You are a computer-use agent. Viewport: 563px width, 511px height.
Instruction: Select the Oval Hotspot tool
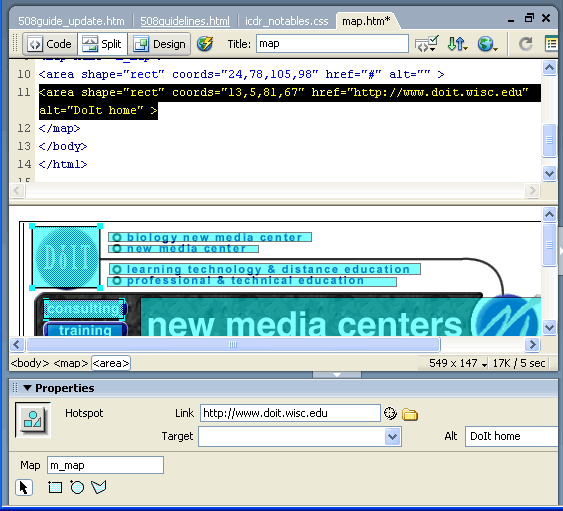pyautogui.click(x=77, y=487)
